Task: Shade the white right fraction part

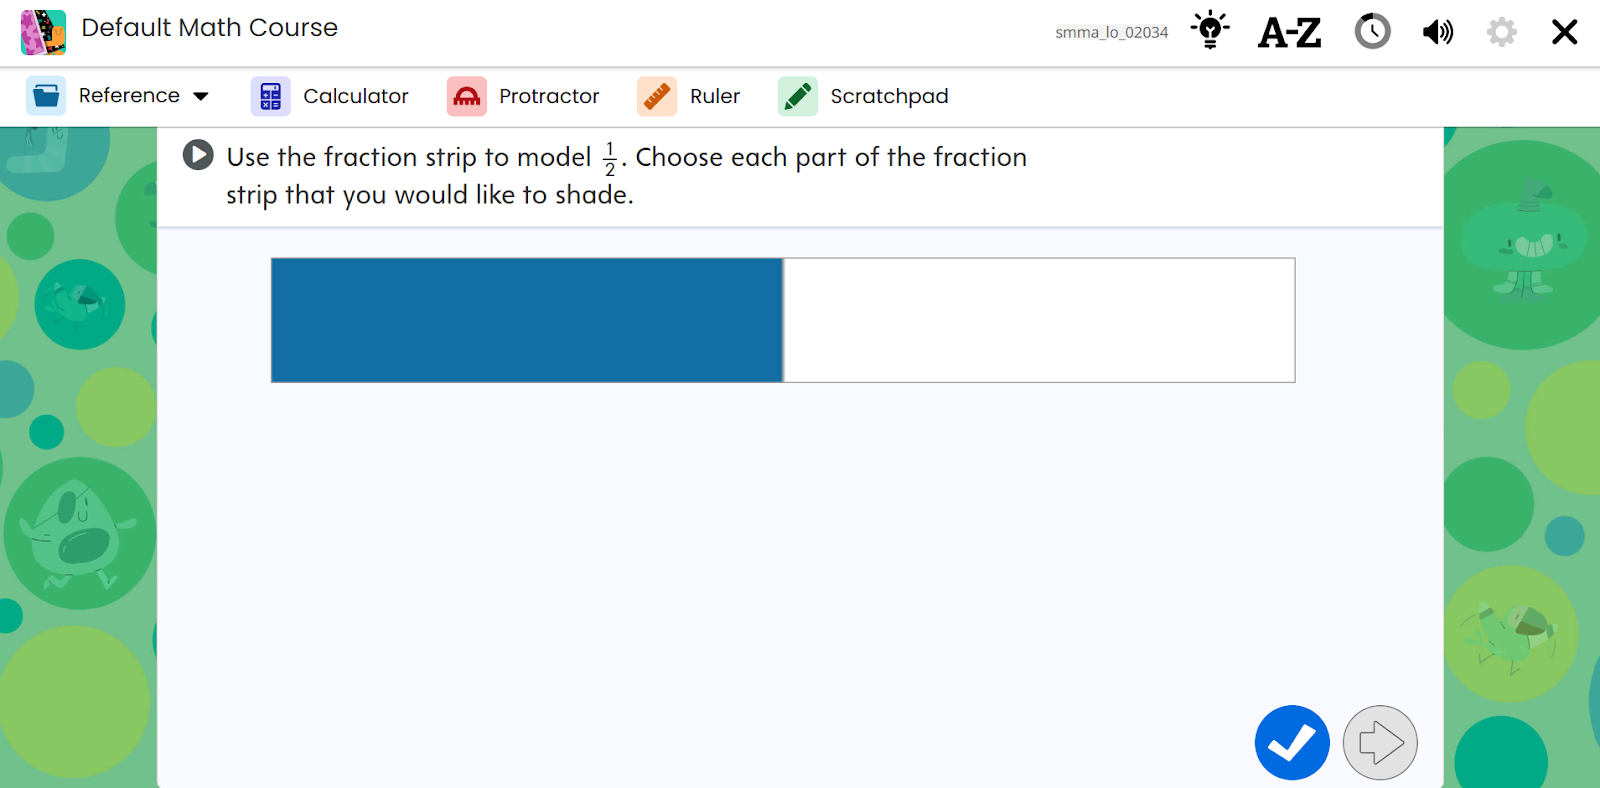Action: pyautogui.click(x=1039, y=320)
